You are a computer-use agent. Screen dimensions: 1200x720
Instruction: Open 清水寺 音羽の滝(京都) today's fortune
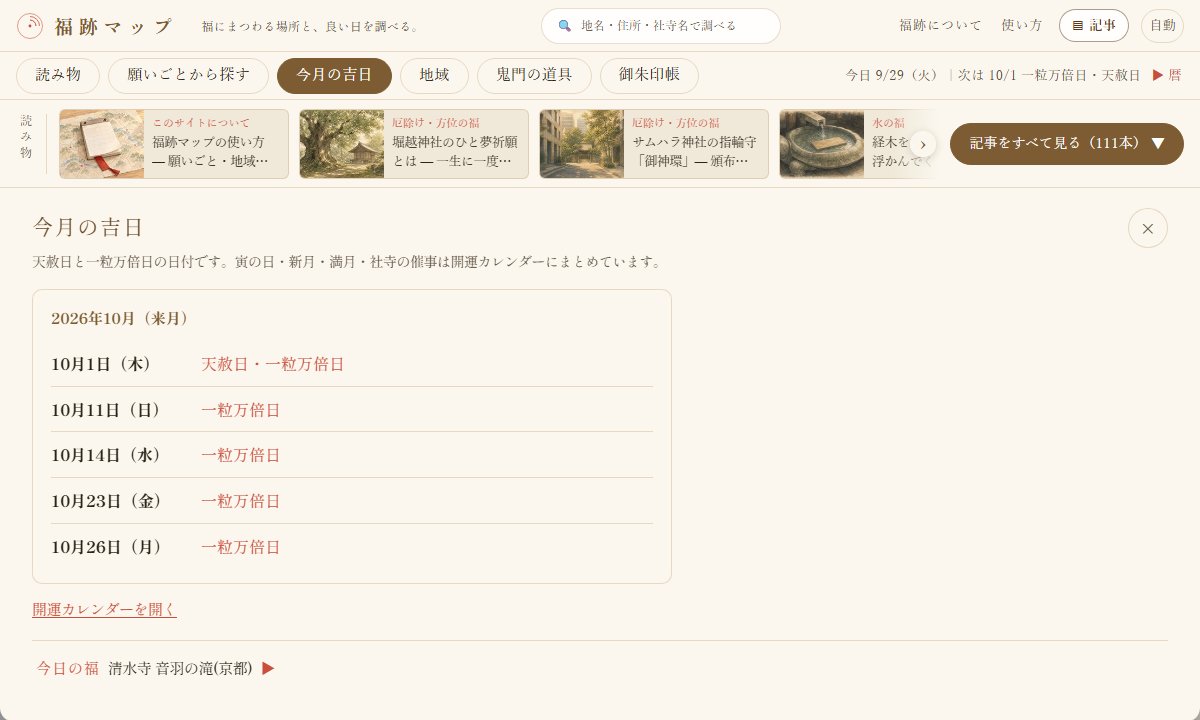pyautogui.click(x=180, y=668)
